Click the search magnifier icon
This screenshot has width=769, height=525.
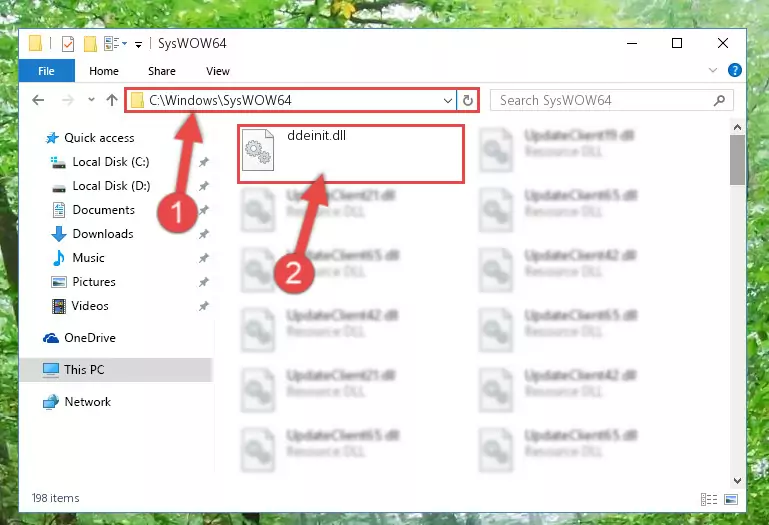click(x=719, y=101)
